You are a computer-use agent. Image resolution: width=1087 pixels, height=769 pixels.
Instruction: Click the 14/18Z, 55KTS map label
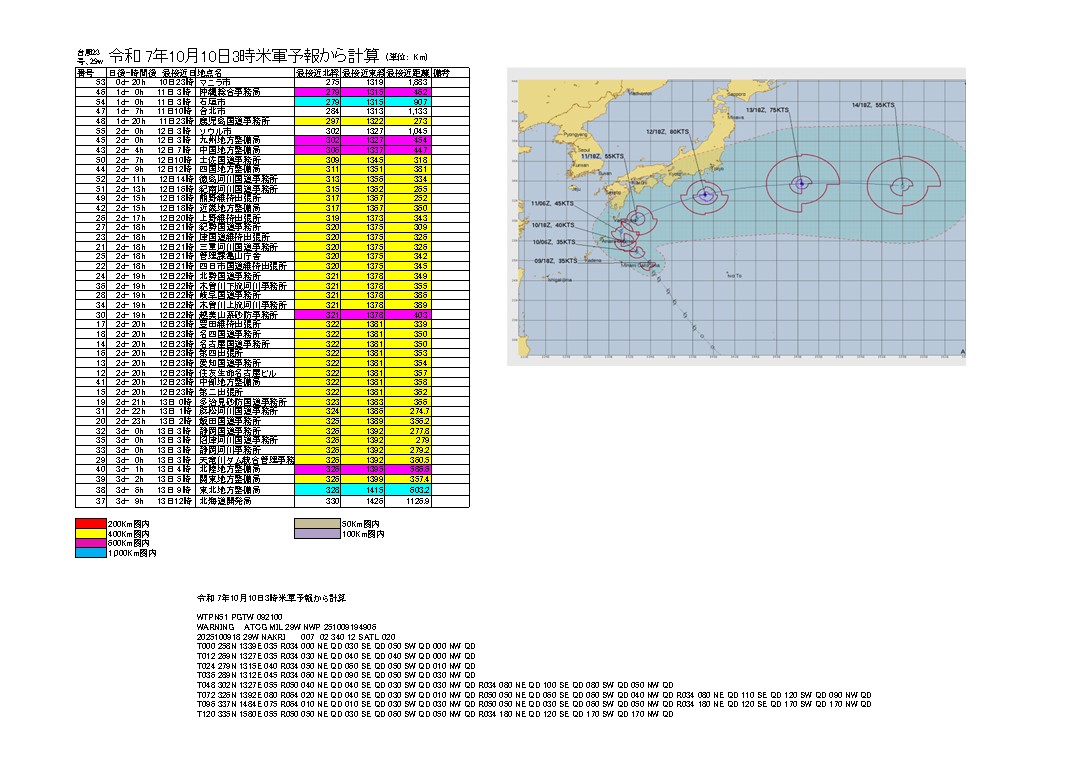(873, 104)
